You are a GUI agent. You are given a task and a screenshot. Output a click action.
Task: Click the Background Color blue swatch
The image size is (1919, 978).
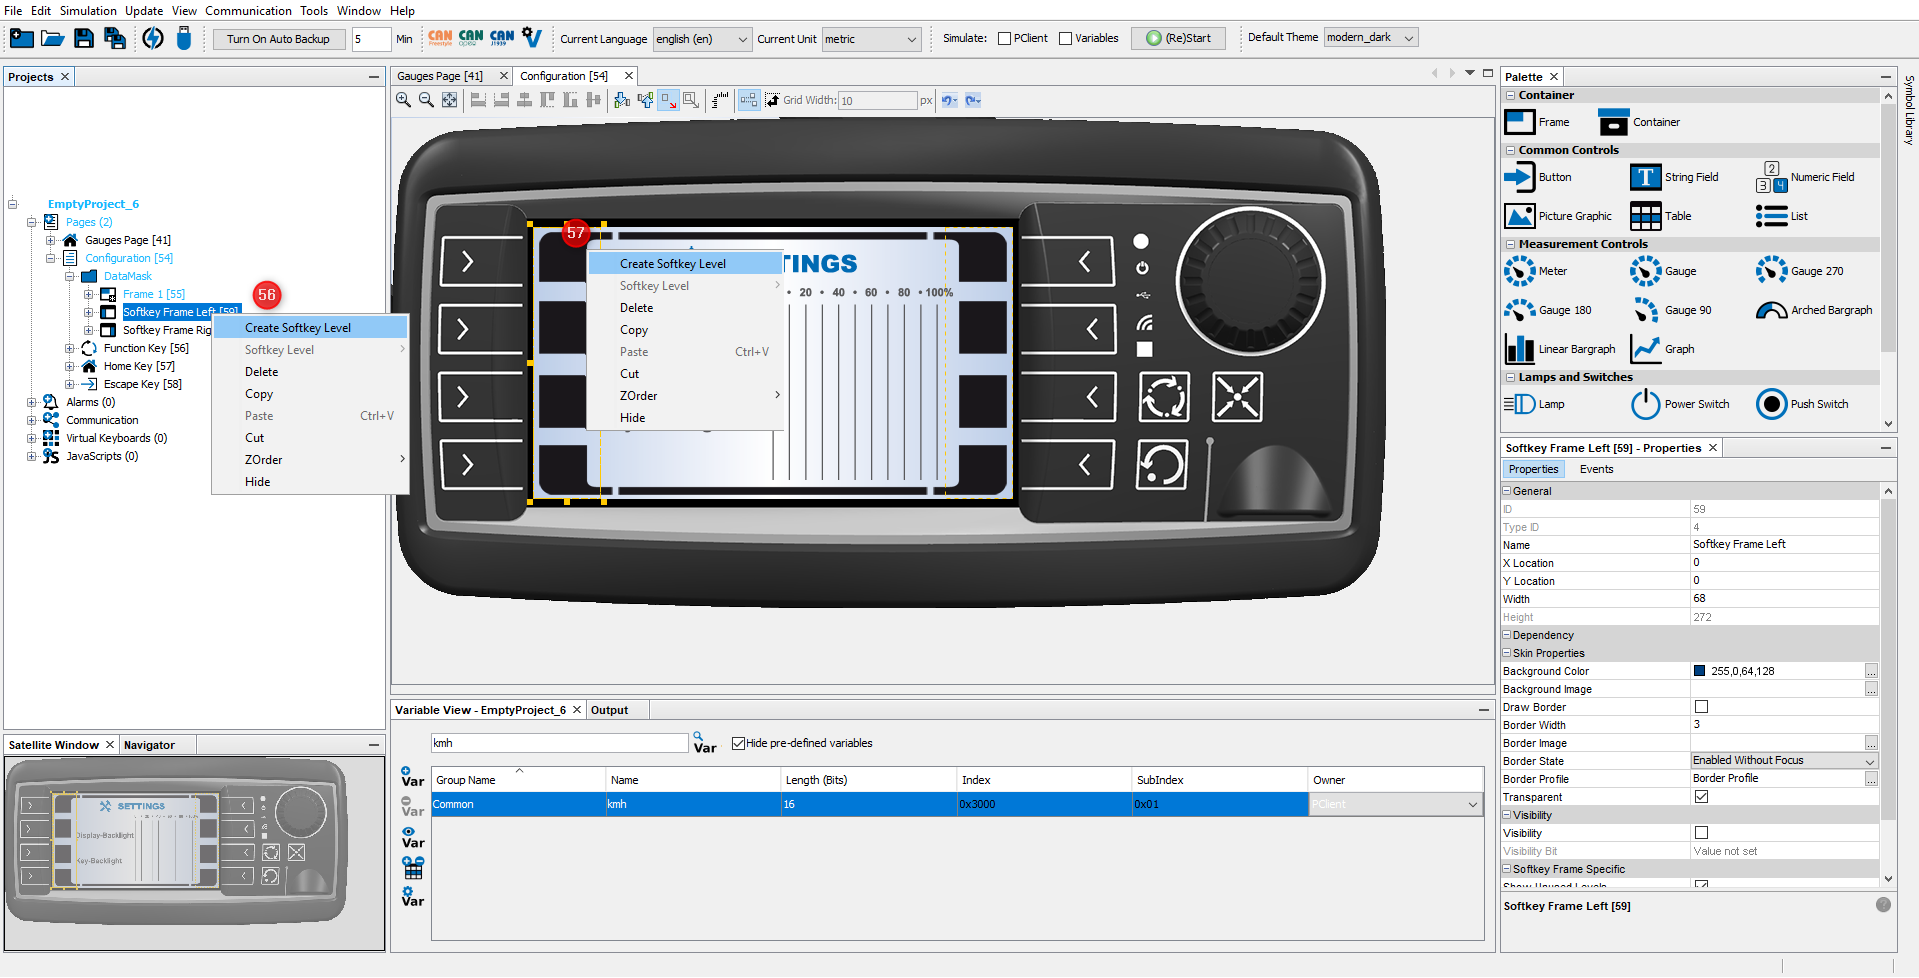(x=1699, y=671)
